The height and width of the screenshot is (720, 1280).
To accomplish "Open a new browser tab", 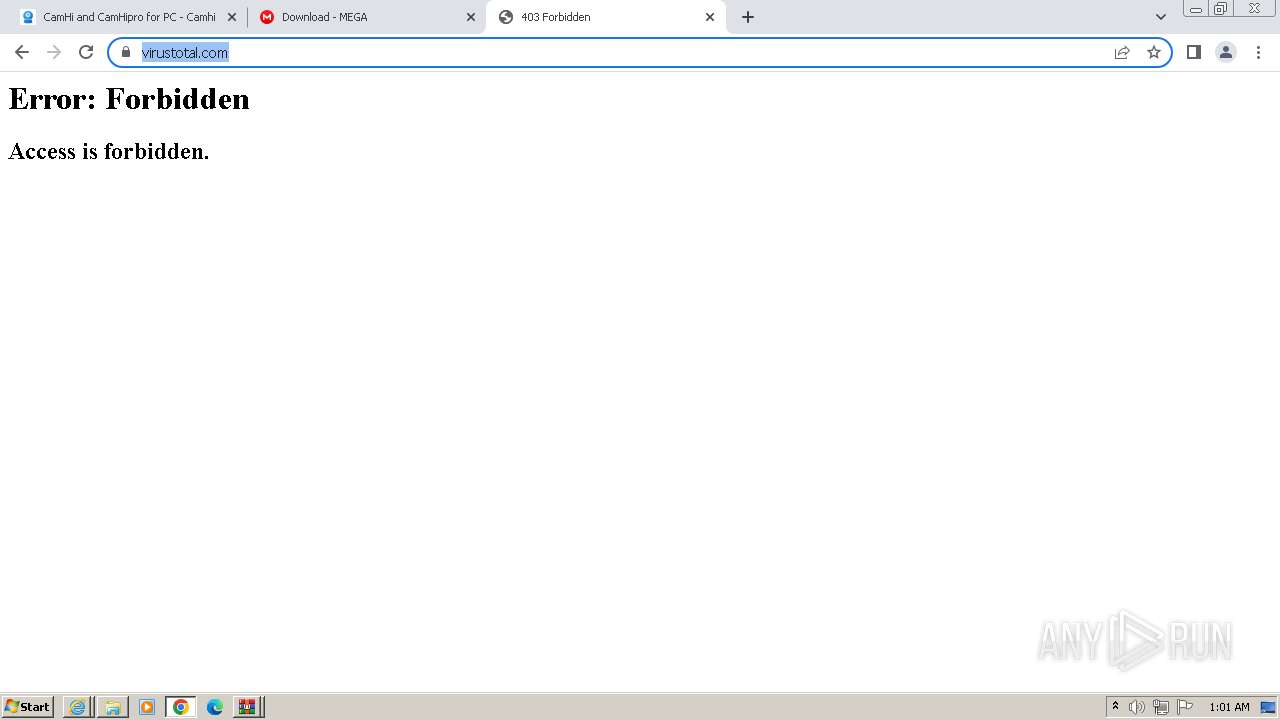I will (x=748, y=17).
